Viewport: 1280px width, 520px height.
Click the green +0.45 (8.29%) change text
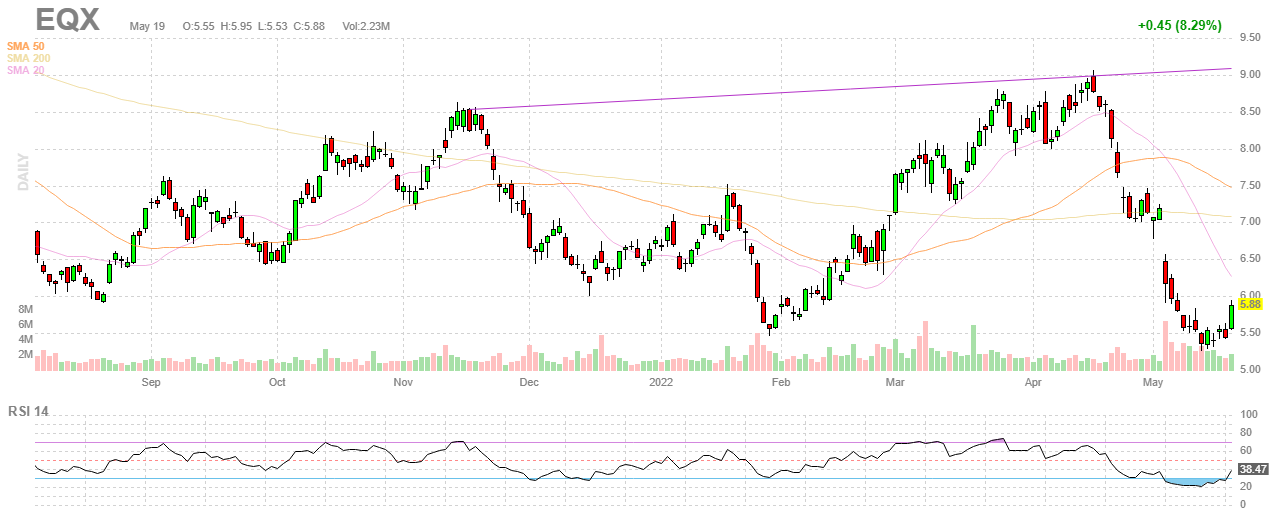tap(1179, 26)
